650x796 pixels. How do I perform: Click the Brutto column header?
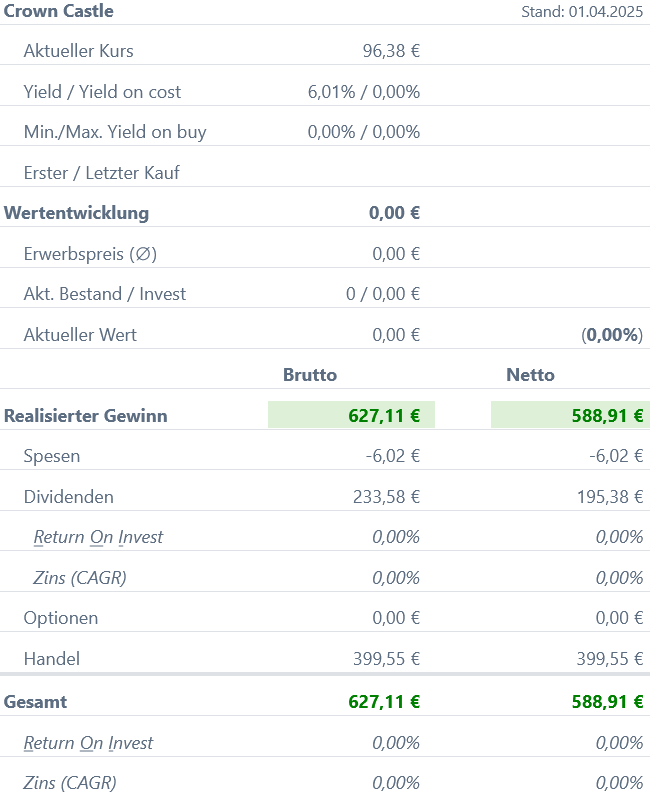310,375
